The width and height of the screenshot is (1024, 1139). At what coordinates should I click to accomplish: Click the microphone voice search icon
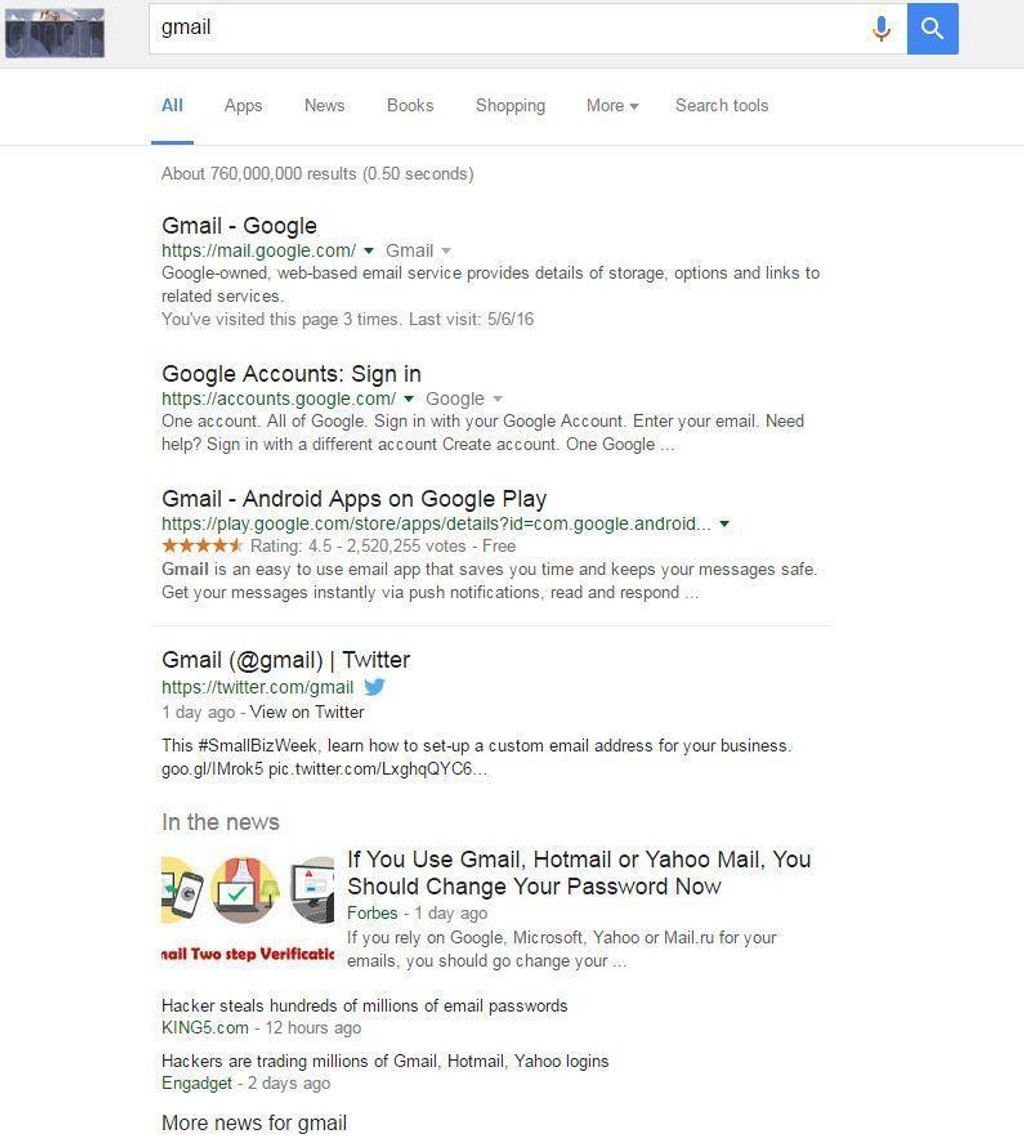point(881,29)
